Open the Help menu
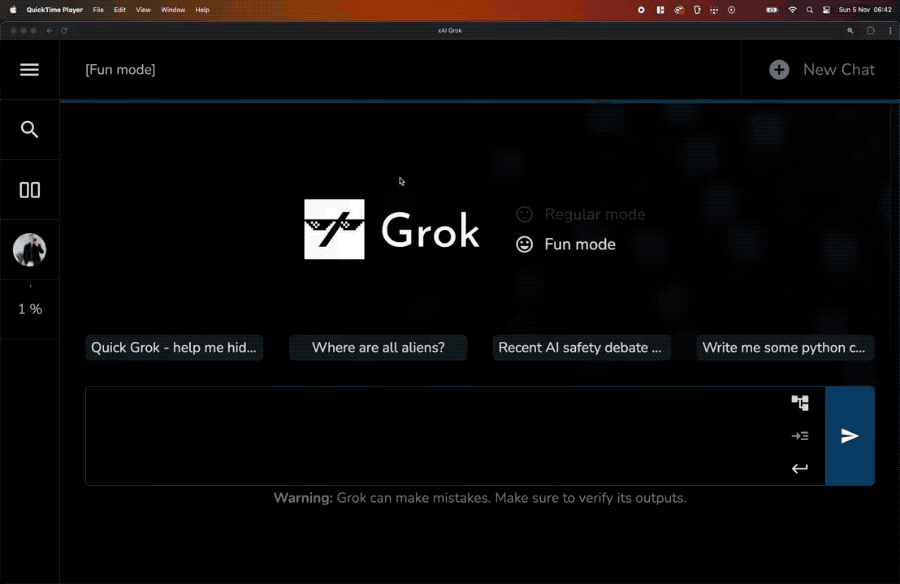The image size is (900, 584). click(202, 10)
